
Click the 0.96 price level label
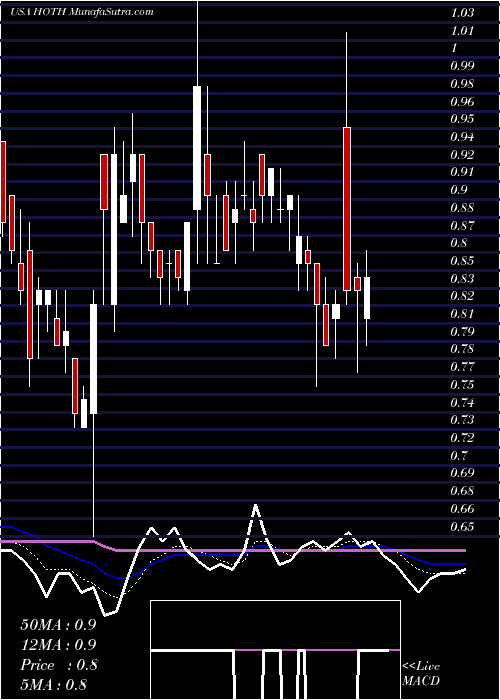(x=462, y=102)
